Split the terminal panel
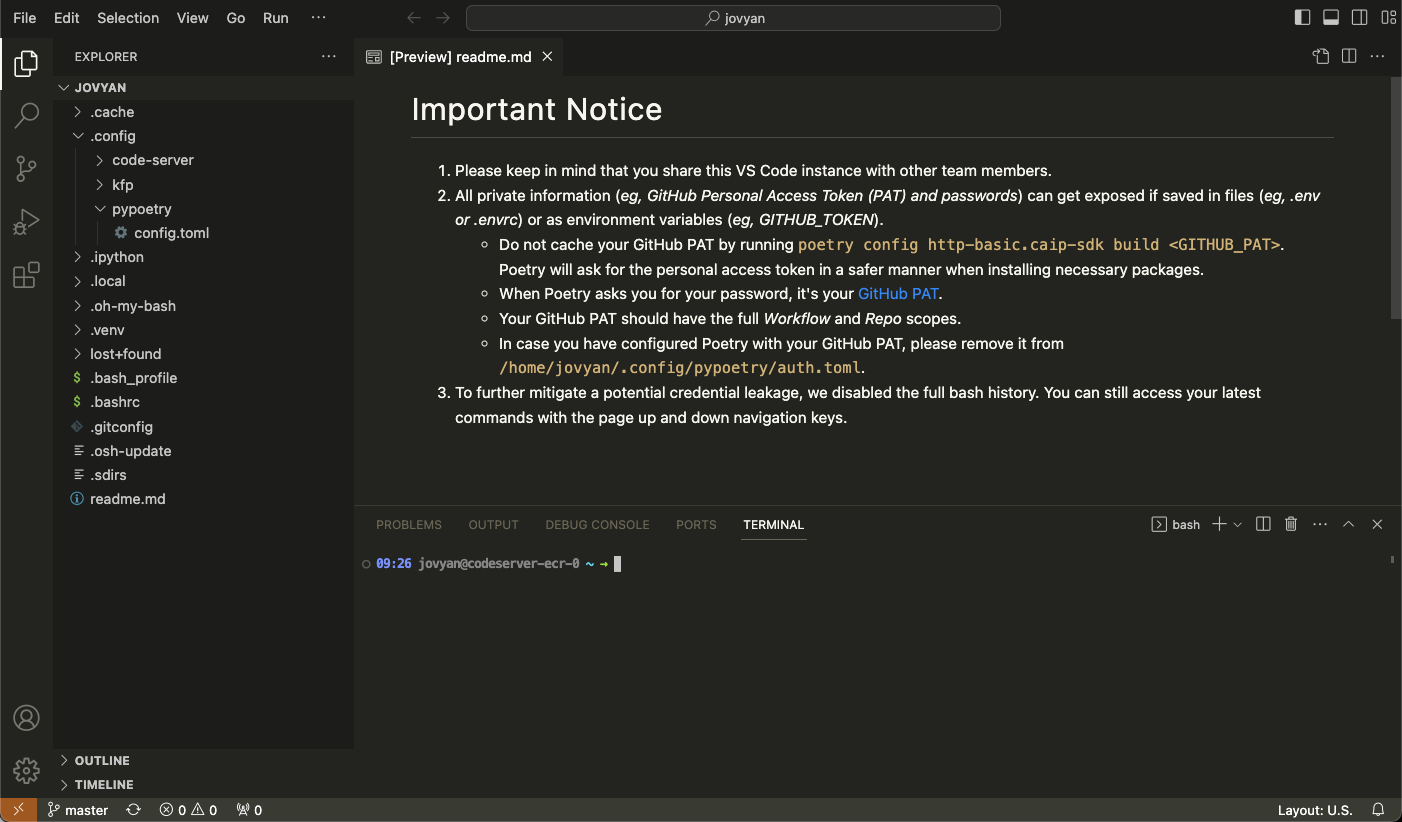Screen dimensions: 1402x822 [1263, 524]
